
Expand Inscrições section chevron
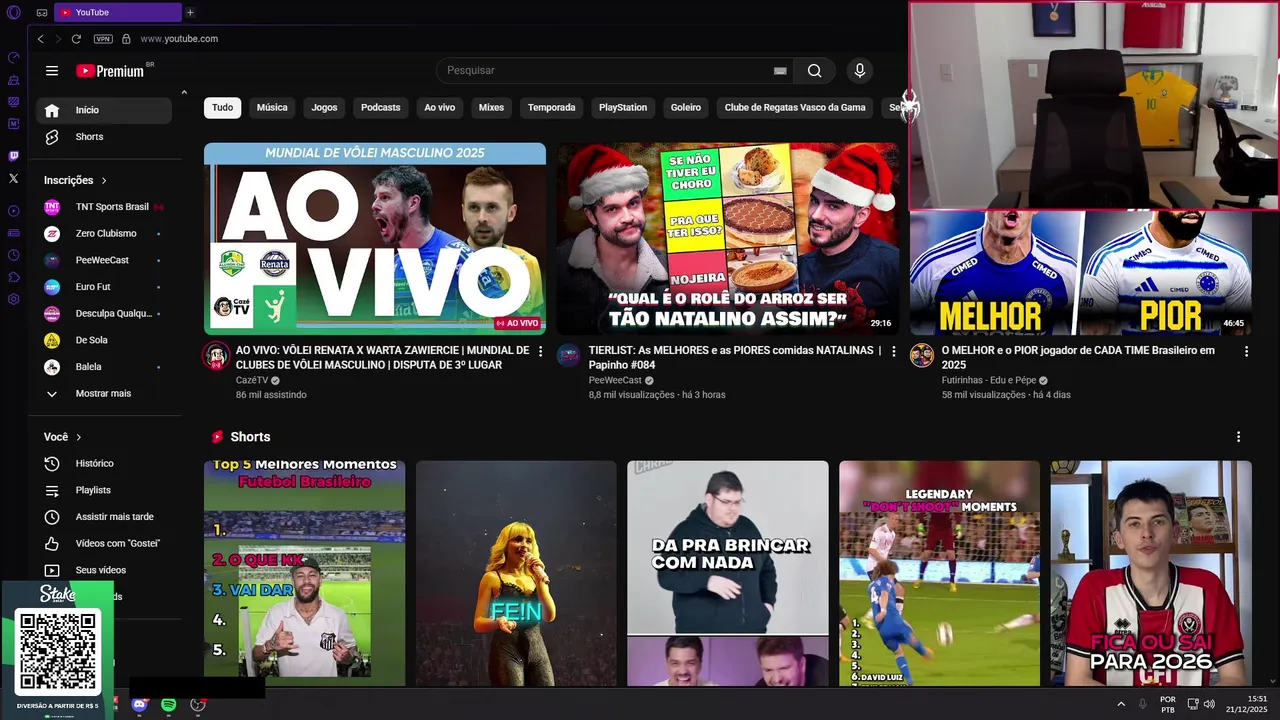(x=103, y=181)
